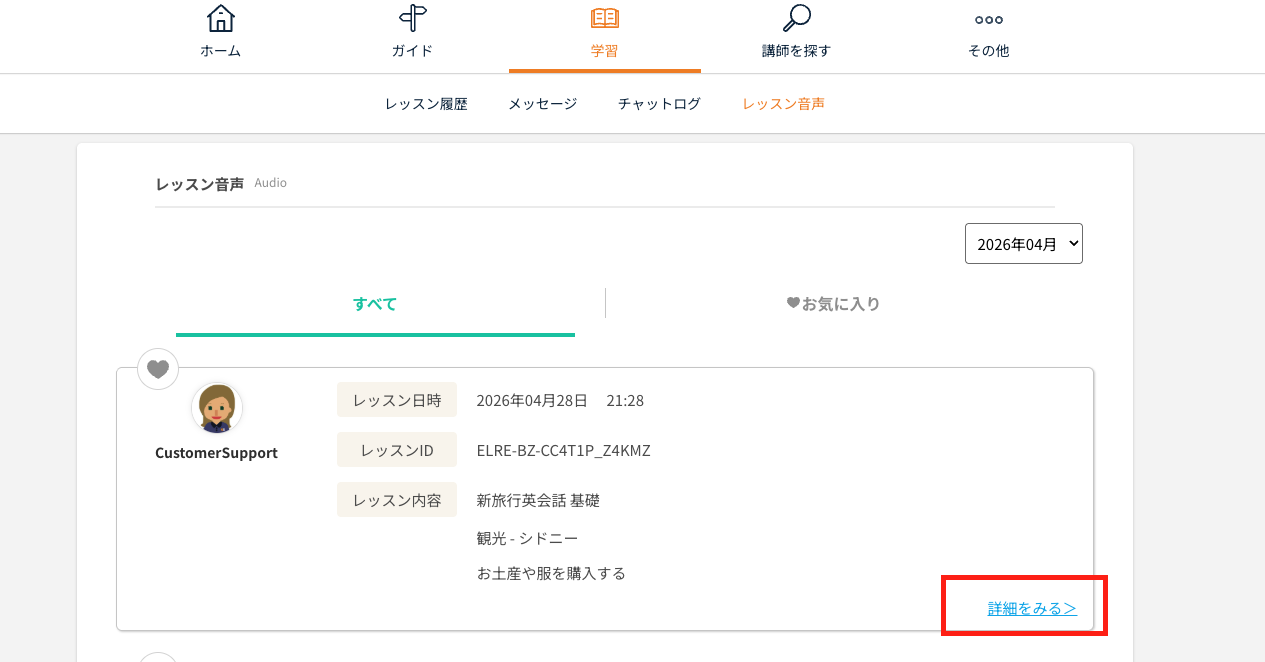Image resolution: width=1265 pixels, height=662 pixels.
Task: Click the lesson ID ELRE-BZ-CC4T1P_Z4KMZ text
Action: pos(563,451)
